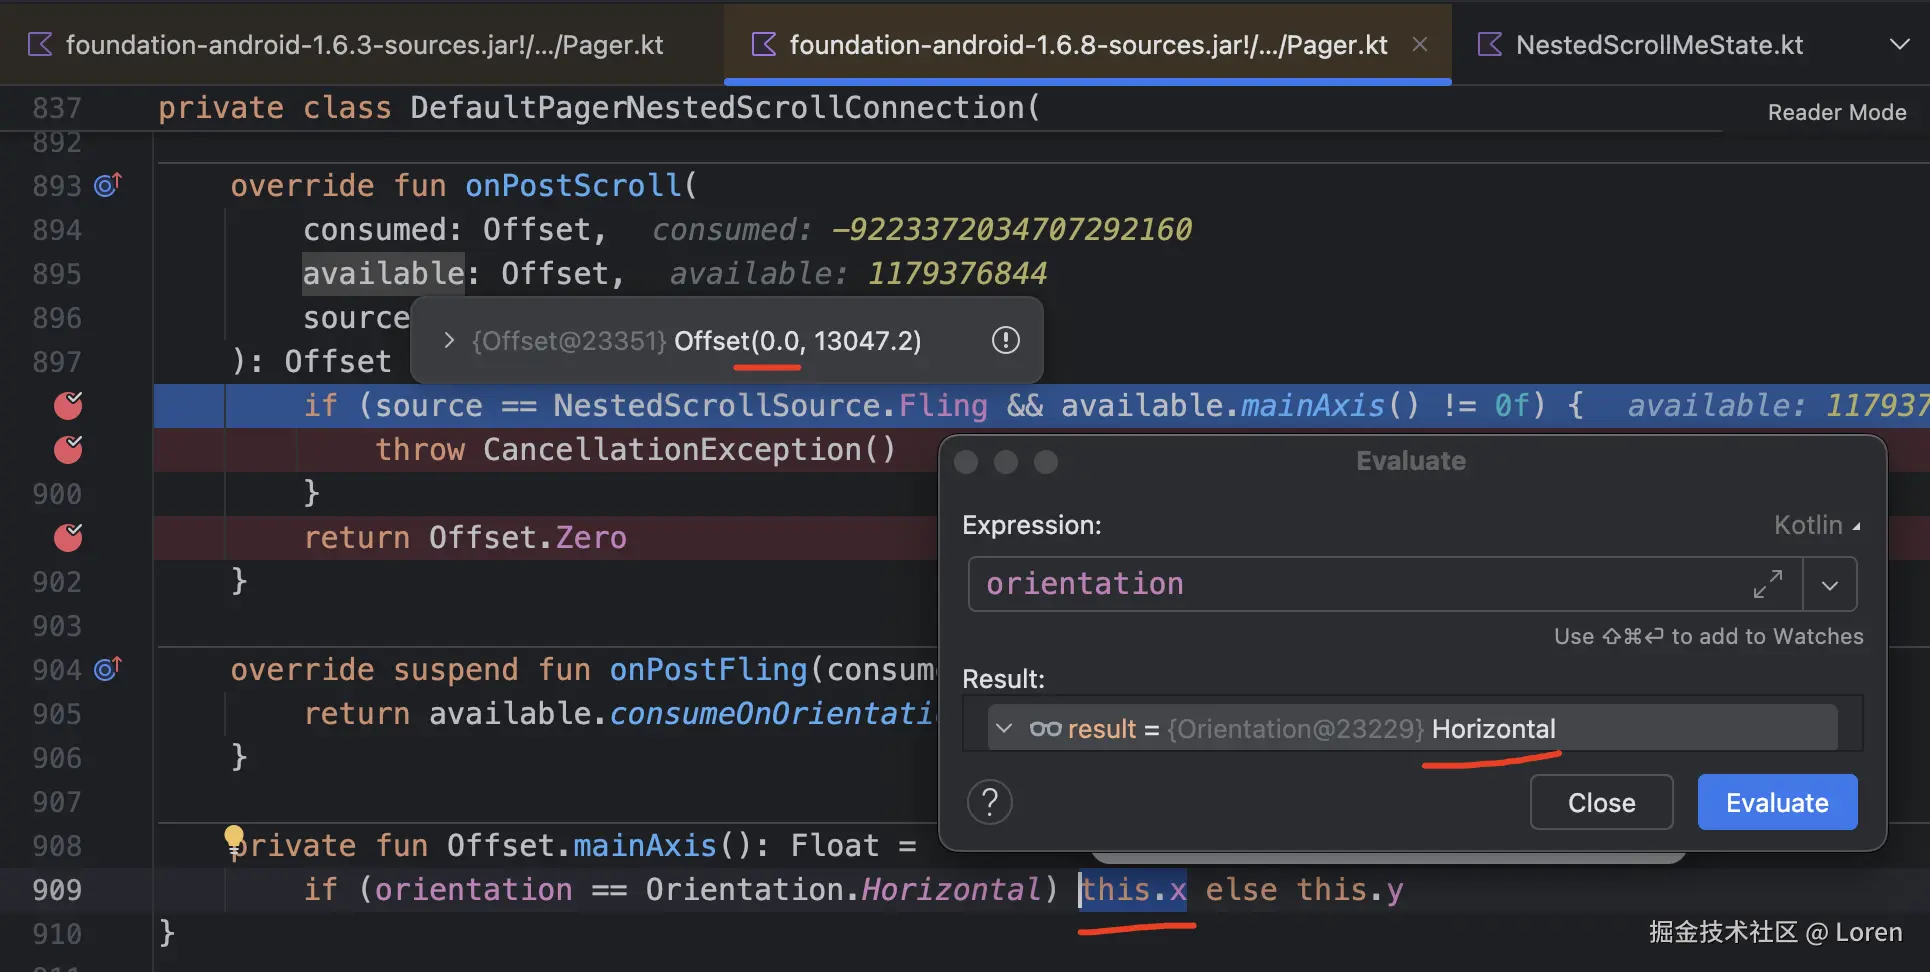Click the expand expression field icon in Evaluate
This screenshot has height=972, width=1930.
pyautogui.click(x=1767, y=584)
